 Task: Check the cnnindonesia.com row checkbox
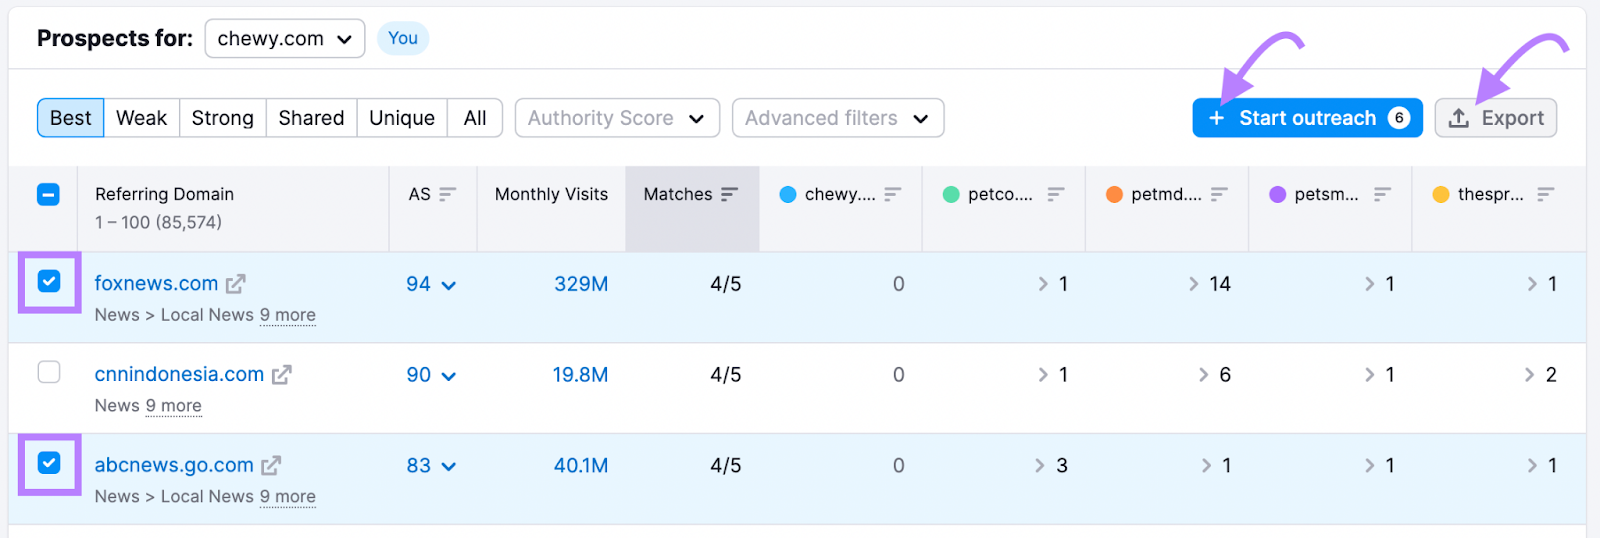[x=49, y=372]
